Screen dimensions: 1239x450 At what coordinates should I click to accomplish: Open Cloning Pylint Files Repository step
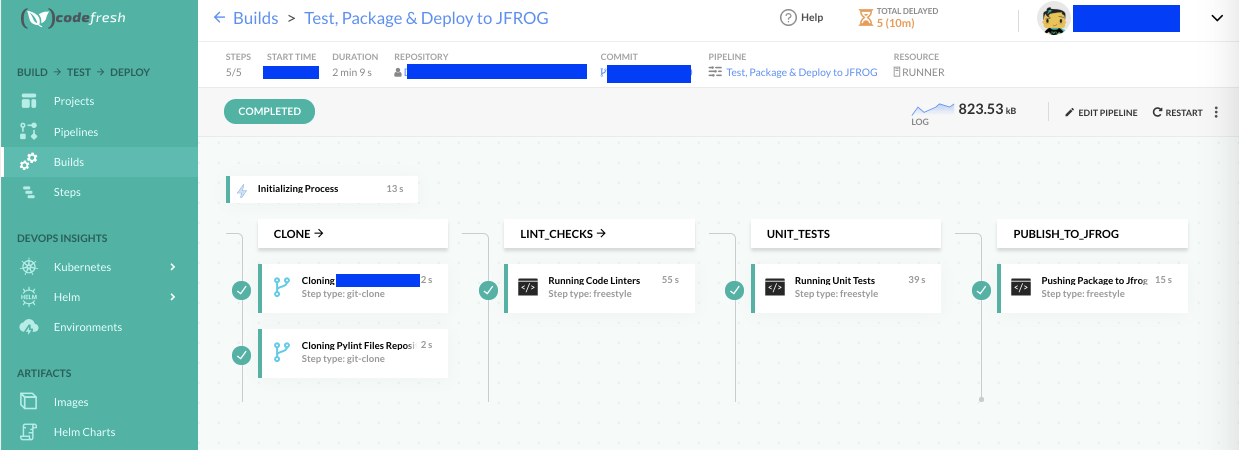pos(353,354)
